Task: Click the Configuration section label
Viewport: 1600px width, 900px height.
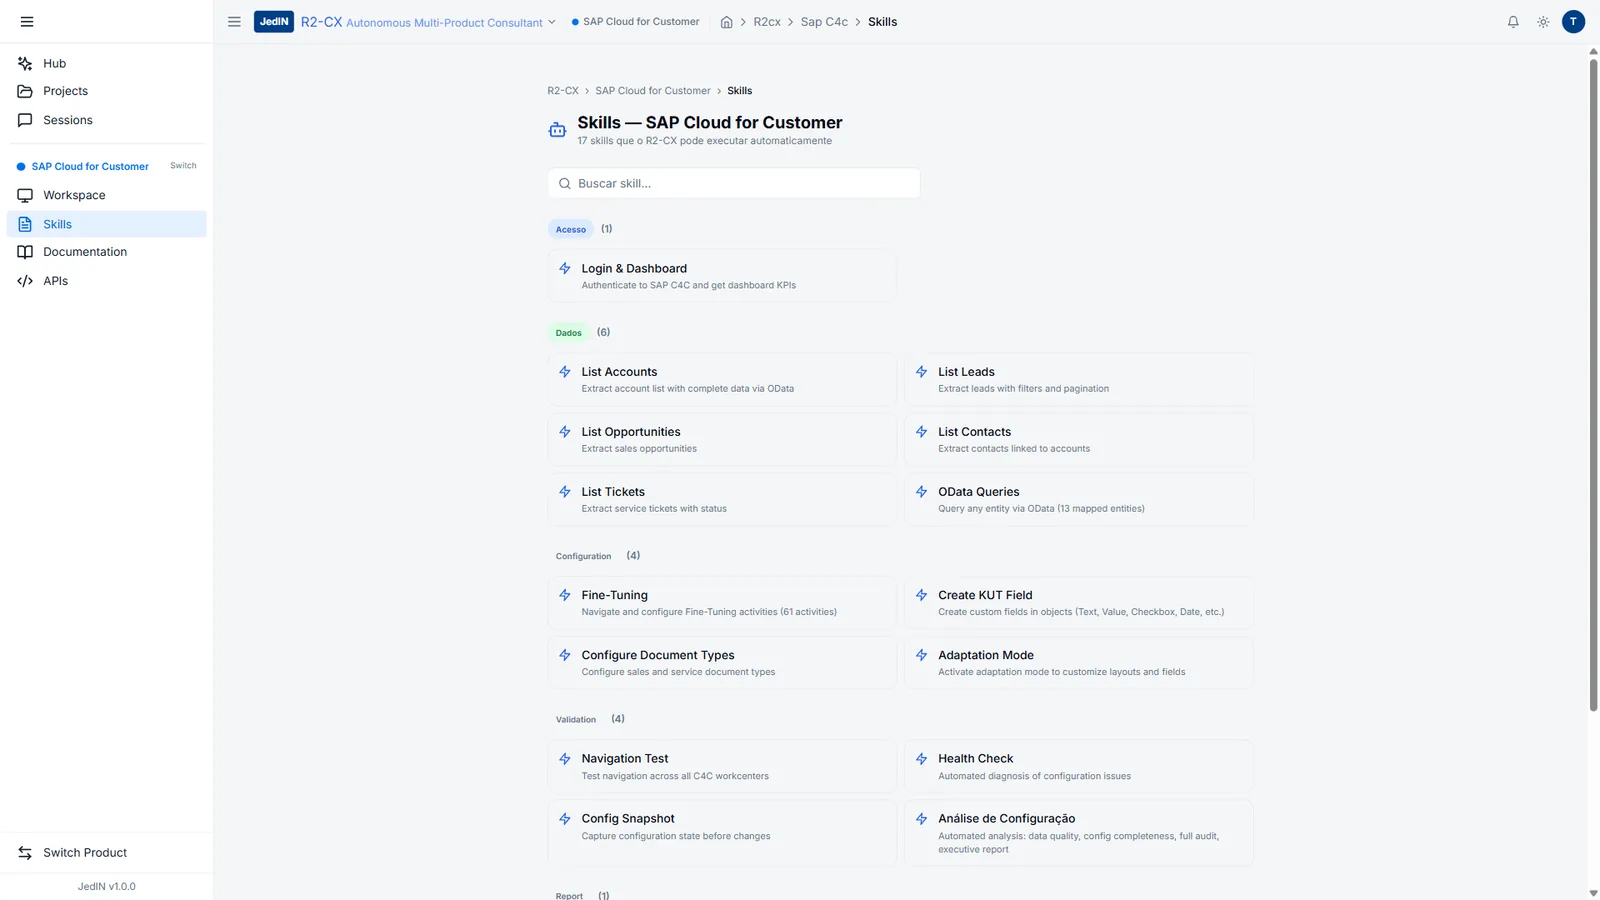Action: (583, 556)
